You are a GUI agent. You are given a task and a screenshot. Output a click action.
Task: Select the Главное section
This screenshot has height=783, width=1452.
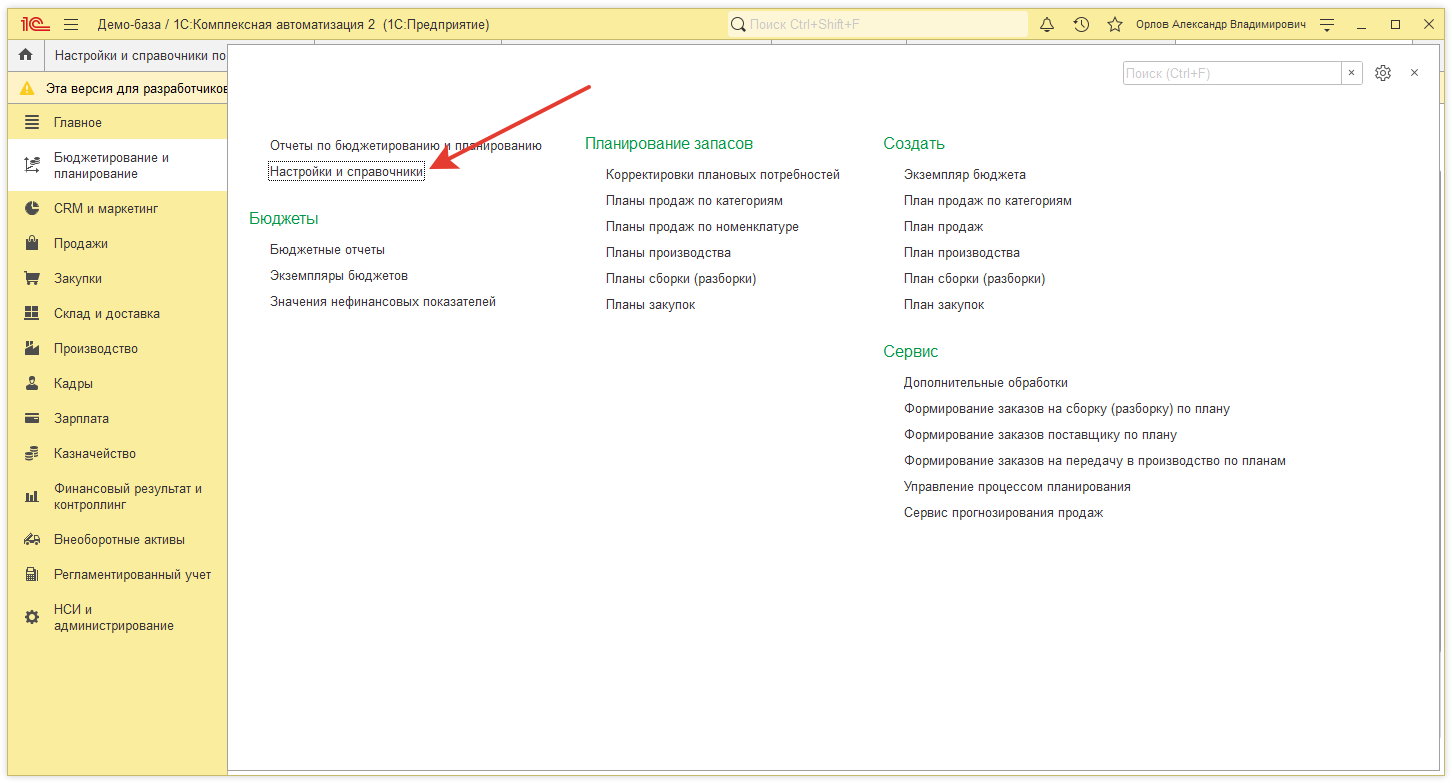pos(77,123)
